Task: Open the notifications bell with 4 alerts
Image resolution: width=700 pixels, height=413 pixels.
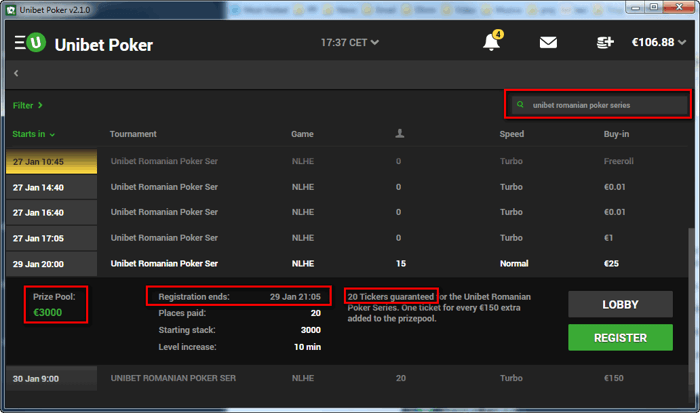Action: (x=492, y=42)
